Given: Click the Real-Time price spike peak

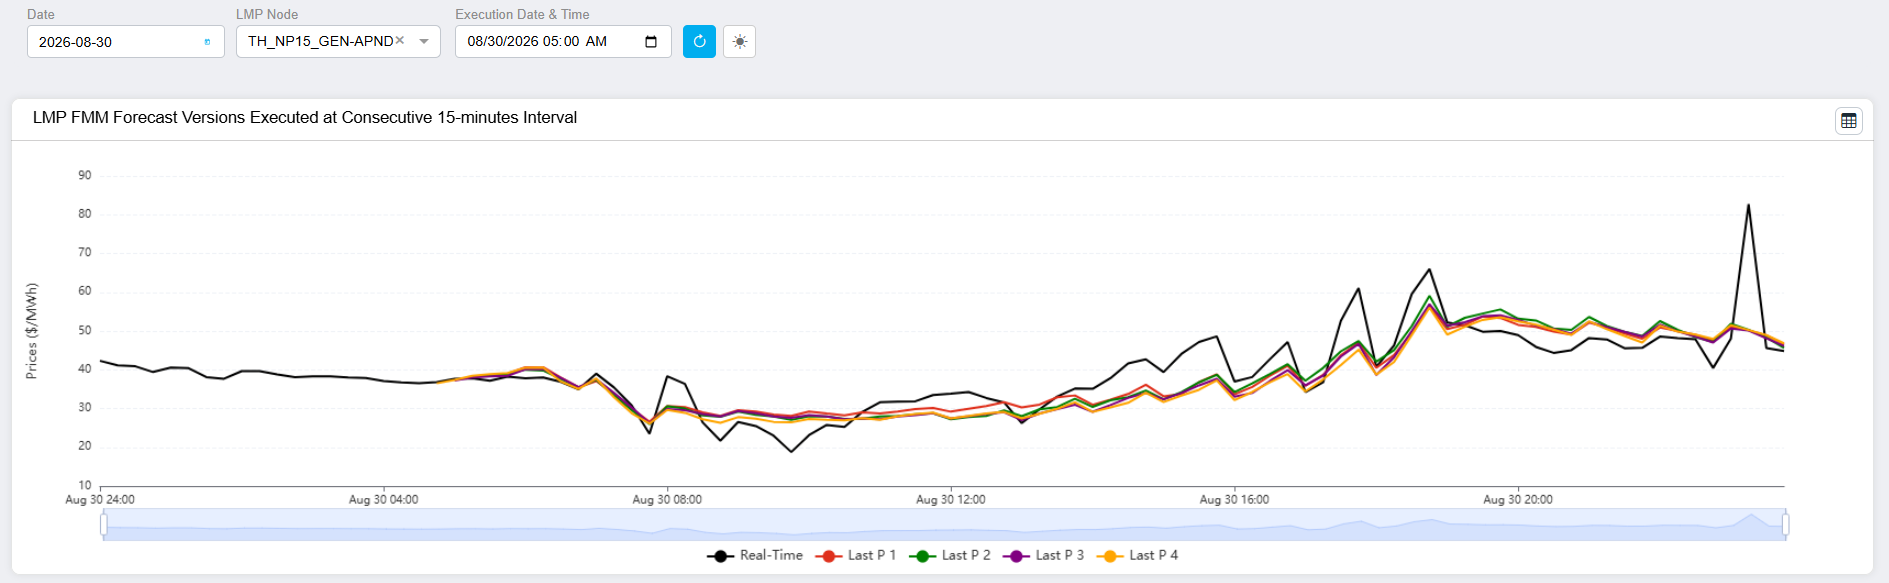Looking at the screenshot, I should (1748, 205).
